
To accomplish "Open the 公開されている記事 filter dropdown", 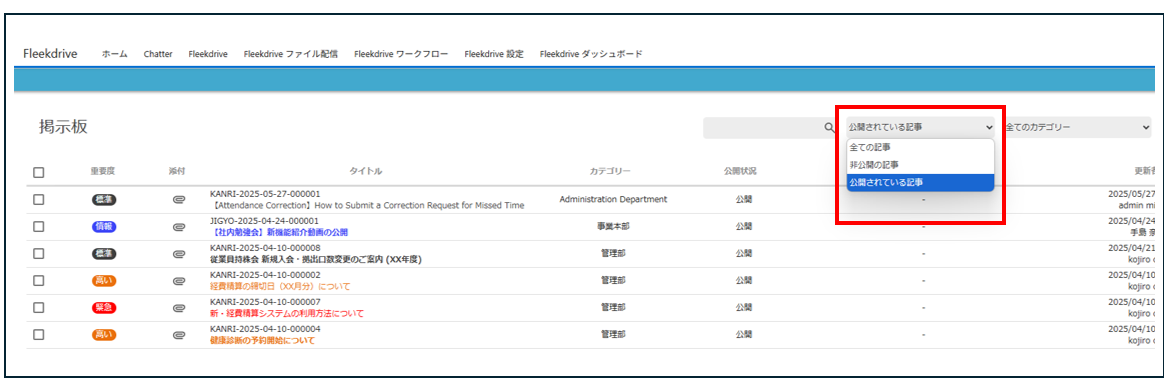I will click(x=921, y=127).
